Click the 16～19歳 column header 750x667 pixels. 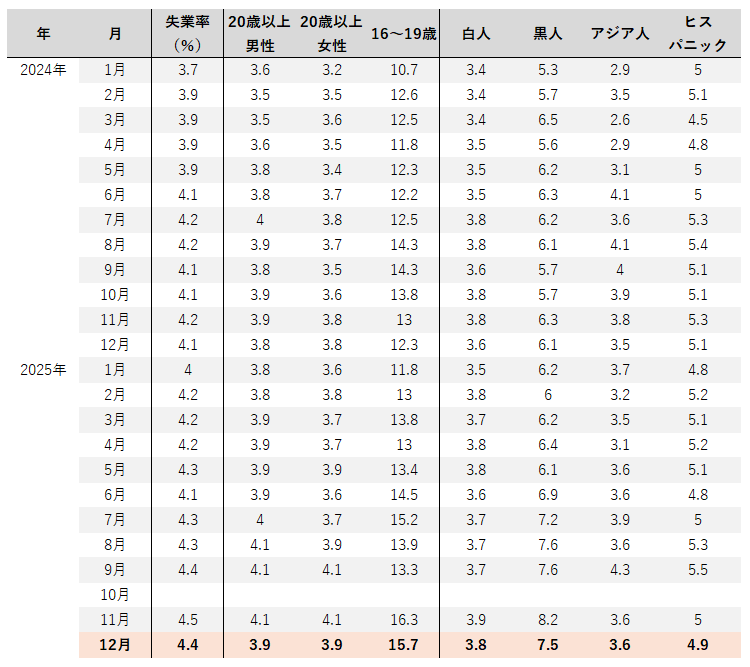coord(403,33)
